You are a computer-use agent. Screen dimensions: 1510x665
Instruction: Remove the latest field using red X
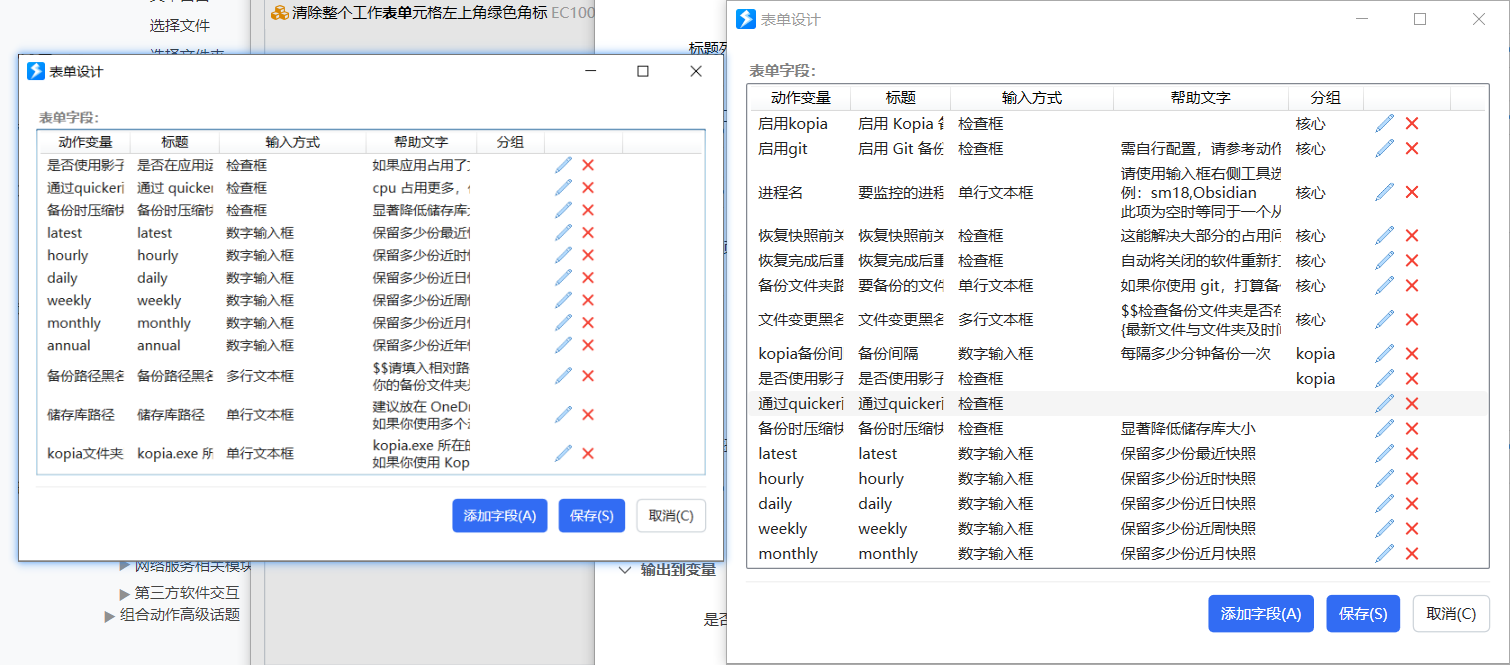point(1411,453)
